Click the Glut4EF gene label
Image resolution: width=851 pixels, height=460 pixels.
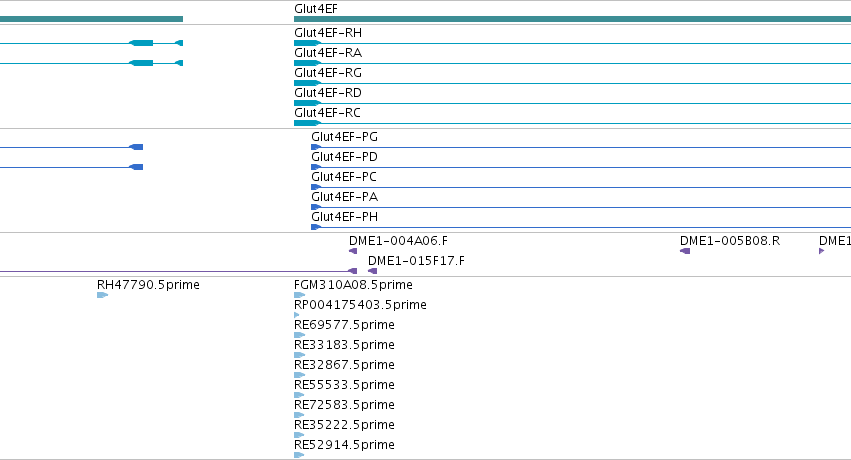(x=316, y=9)
